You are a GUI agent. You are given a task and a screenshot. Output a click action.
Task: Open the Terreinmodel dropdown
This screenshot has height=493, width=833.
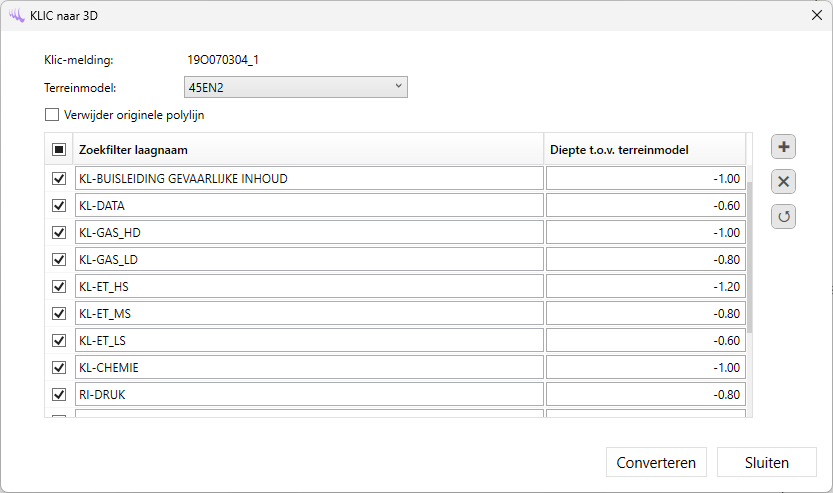pos(296,87)
